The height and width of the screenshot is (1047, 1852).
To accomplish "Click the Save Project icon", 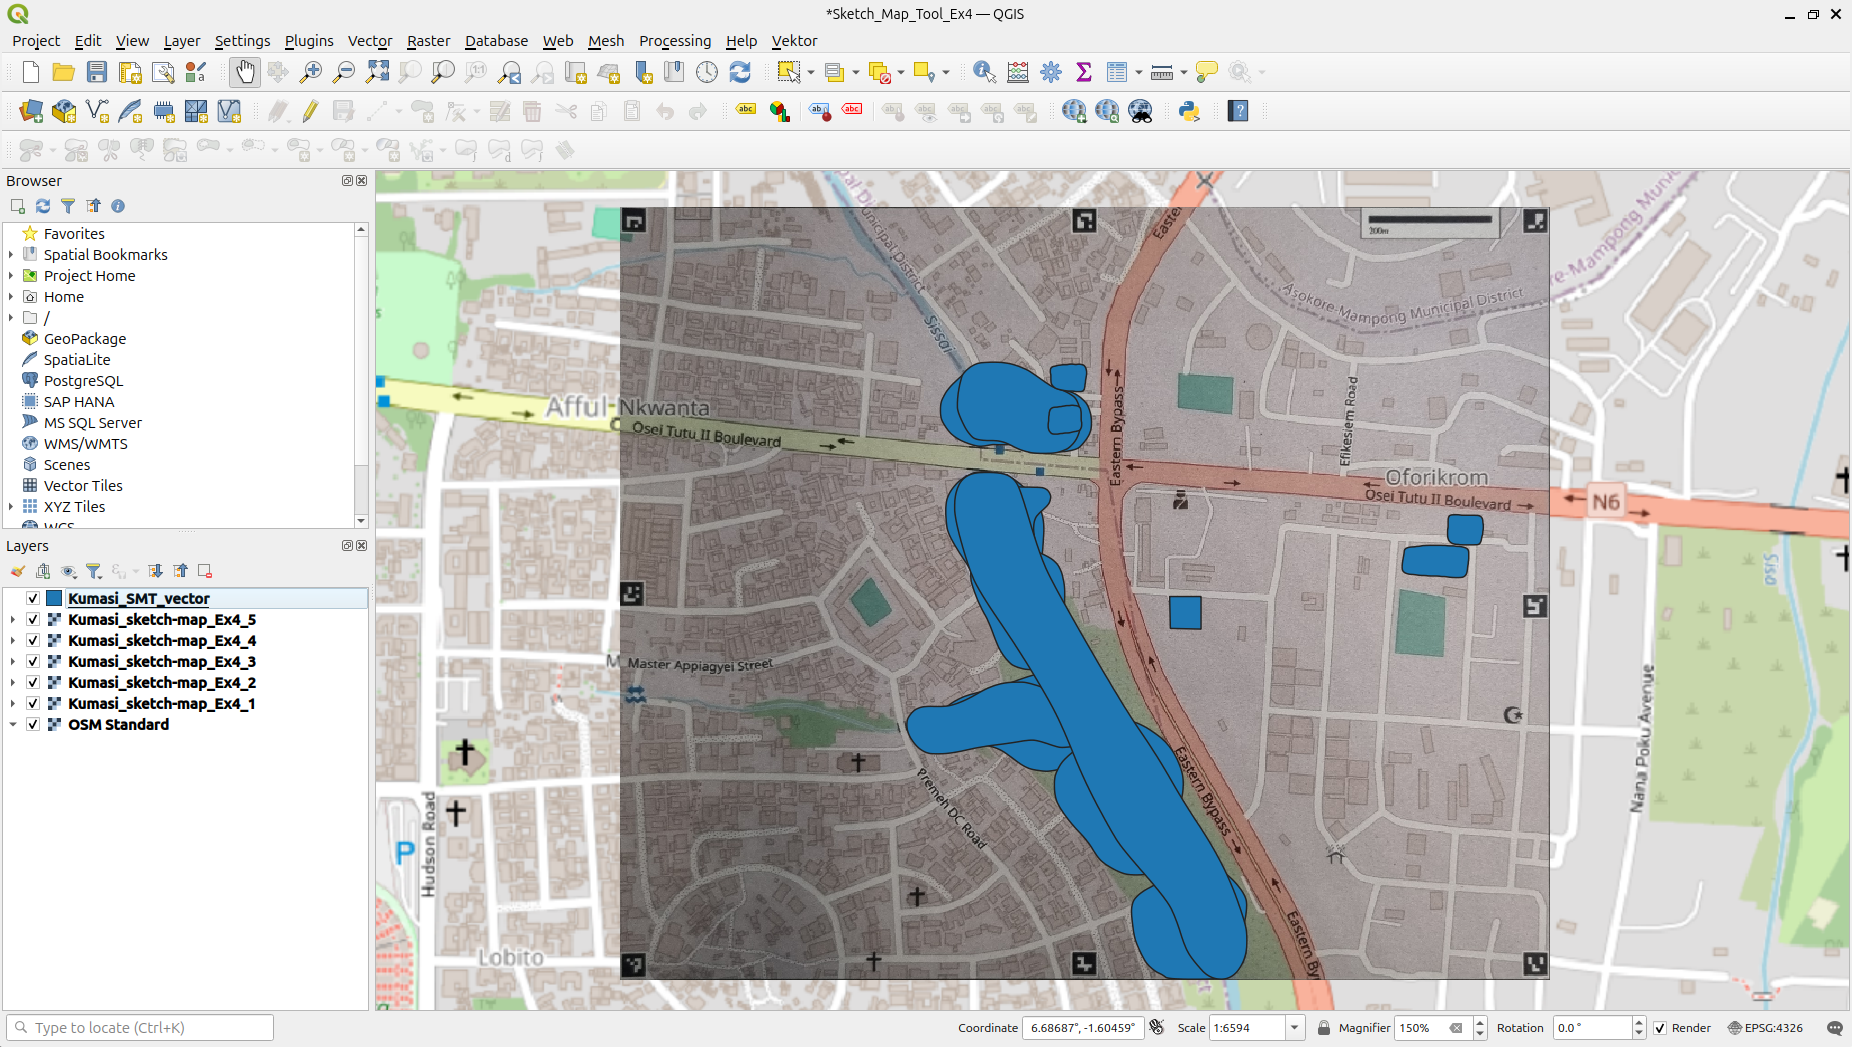I will [x=97, y=72].
